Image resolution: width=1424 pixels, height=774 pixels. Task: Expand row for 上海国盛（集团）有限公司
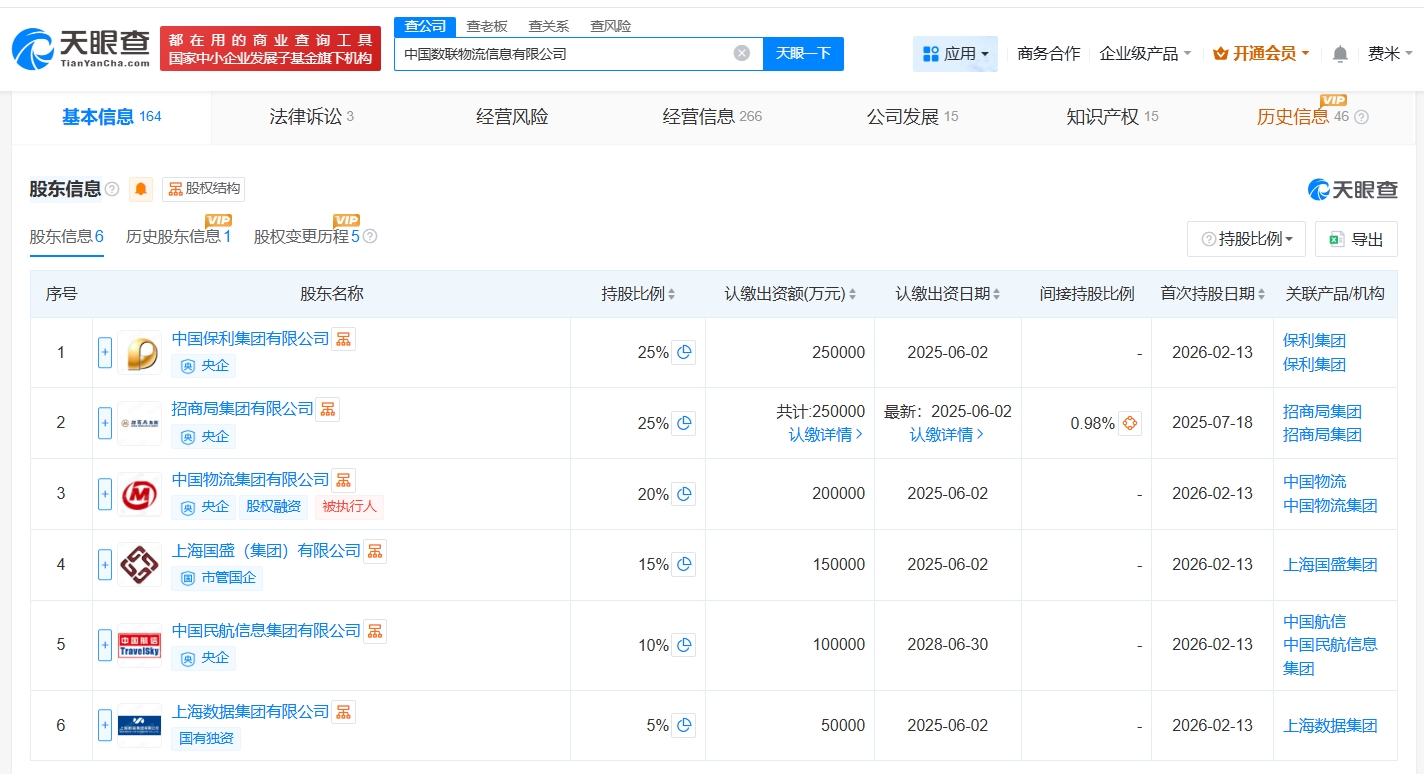coord(105,565)
